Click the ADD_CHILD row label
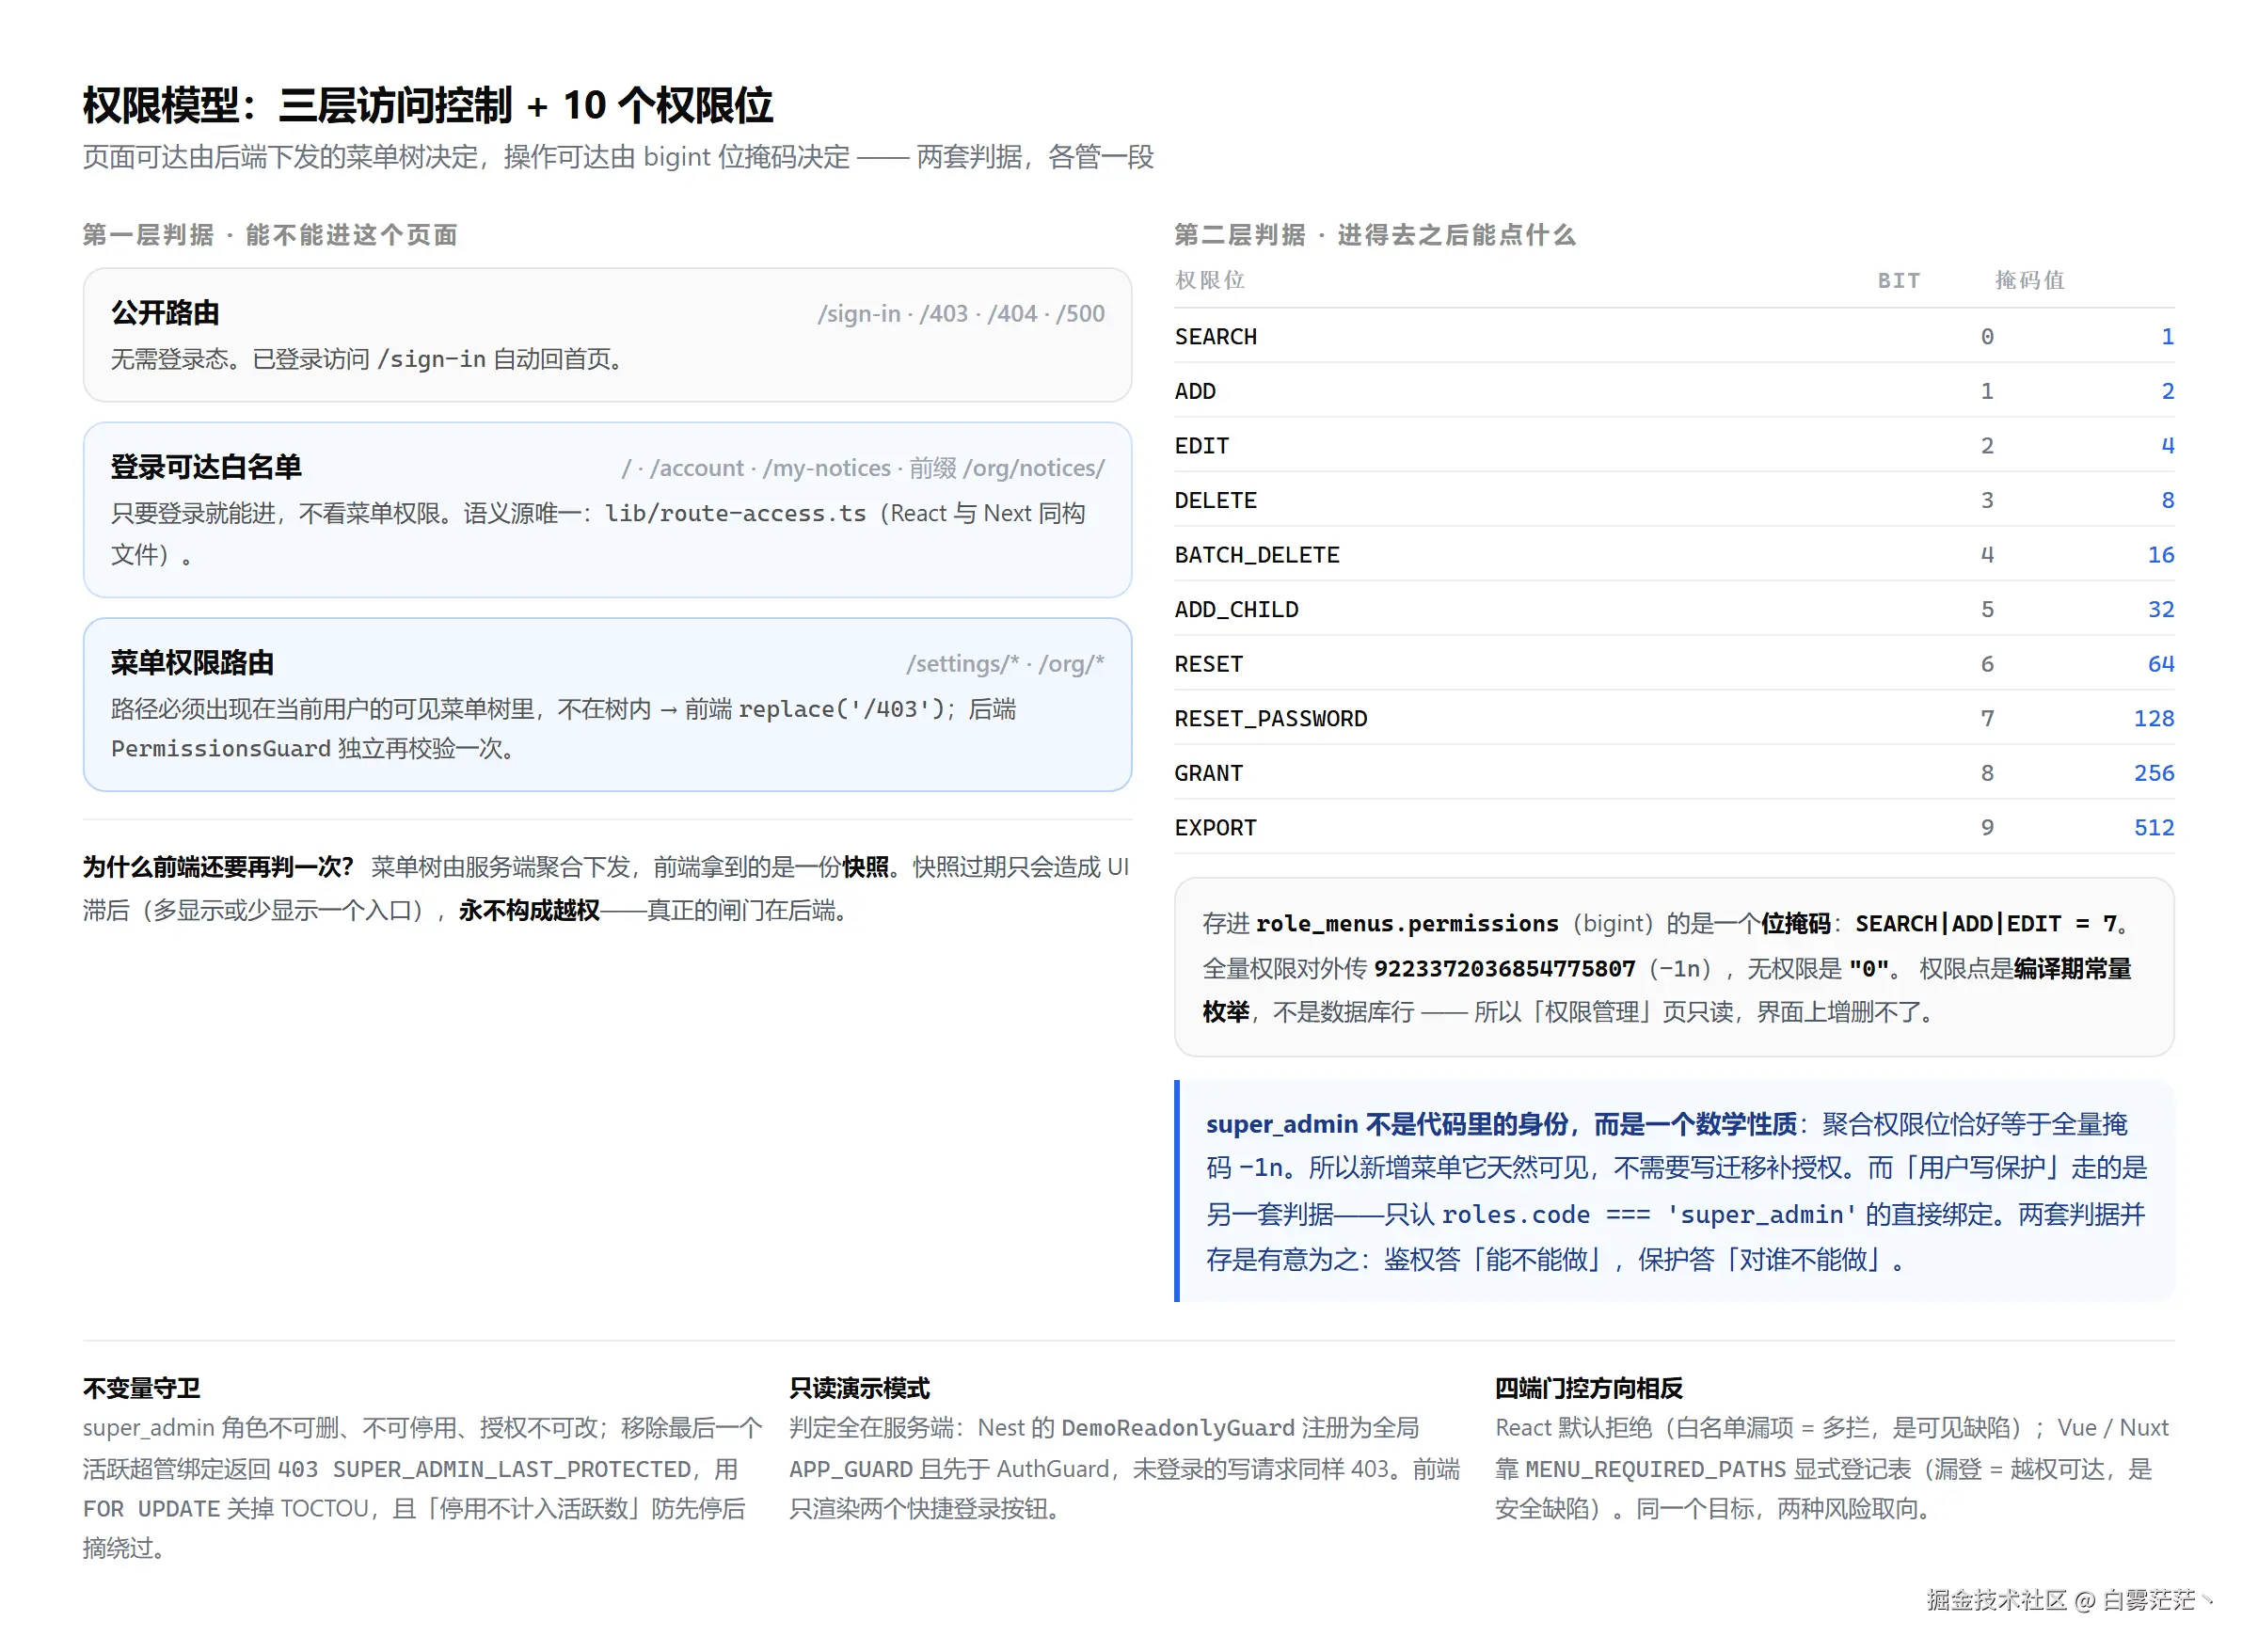 [x=1237, y=609]
